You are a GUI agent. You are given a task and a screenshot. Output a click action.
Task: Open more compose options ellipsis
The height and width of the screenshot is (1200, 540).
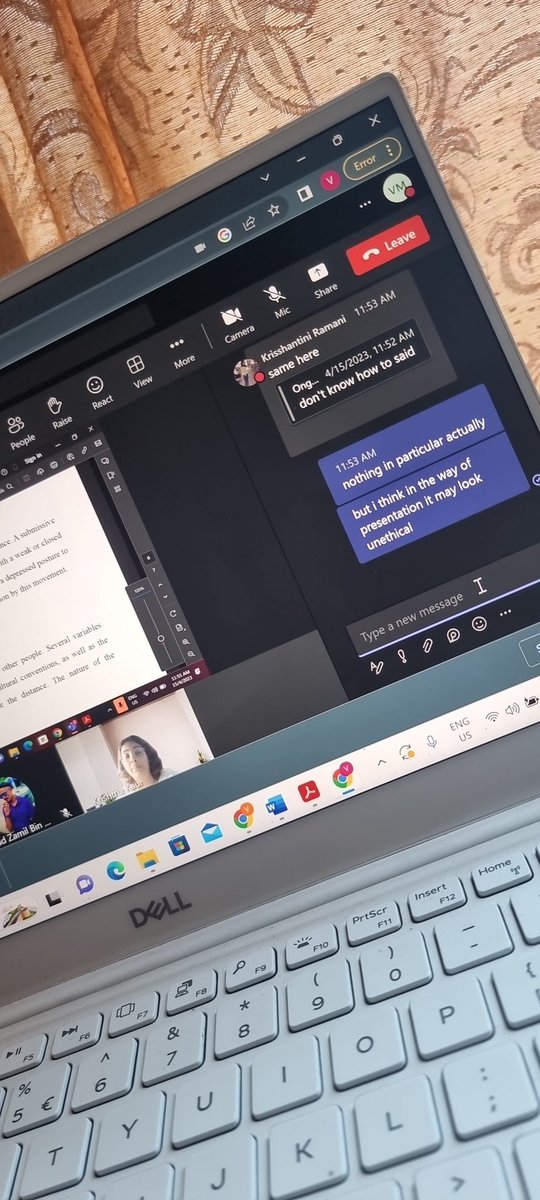pos(507,612)
